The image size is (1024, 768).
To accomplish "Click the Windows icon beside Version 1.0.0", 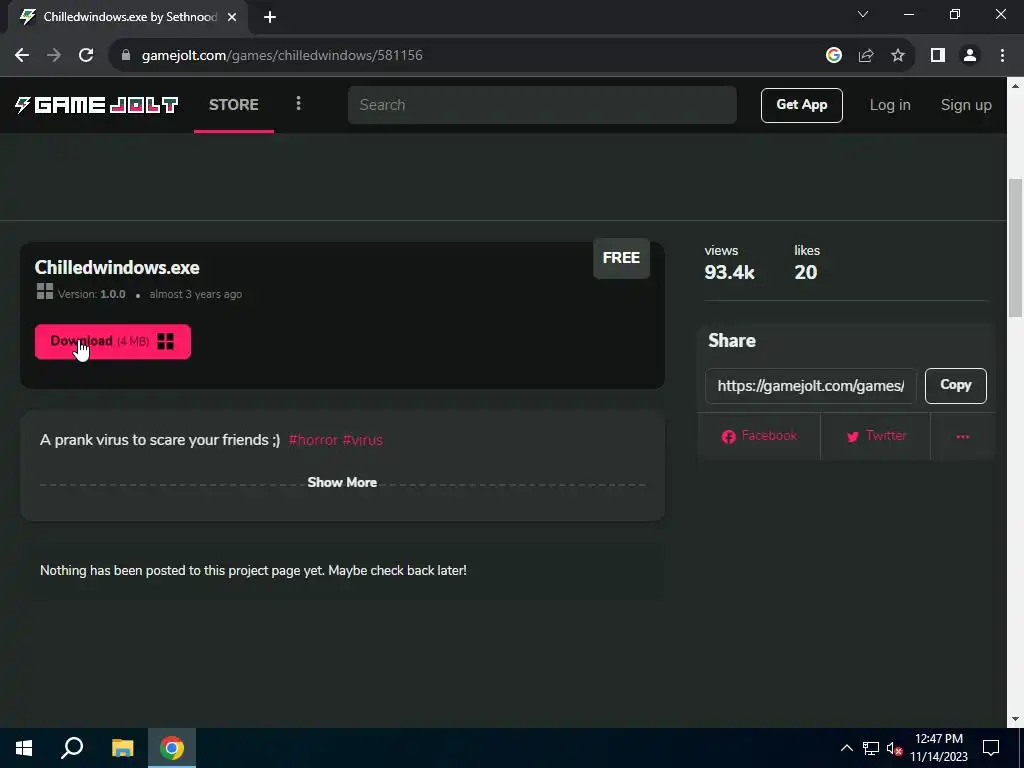I will [x=44, y=291].
